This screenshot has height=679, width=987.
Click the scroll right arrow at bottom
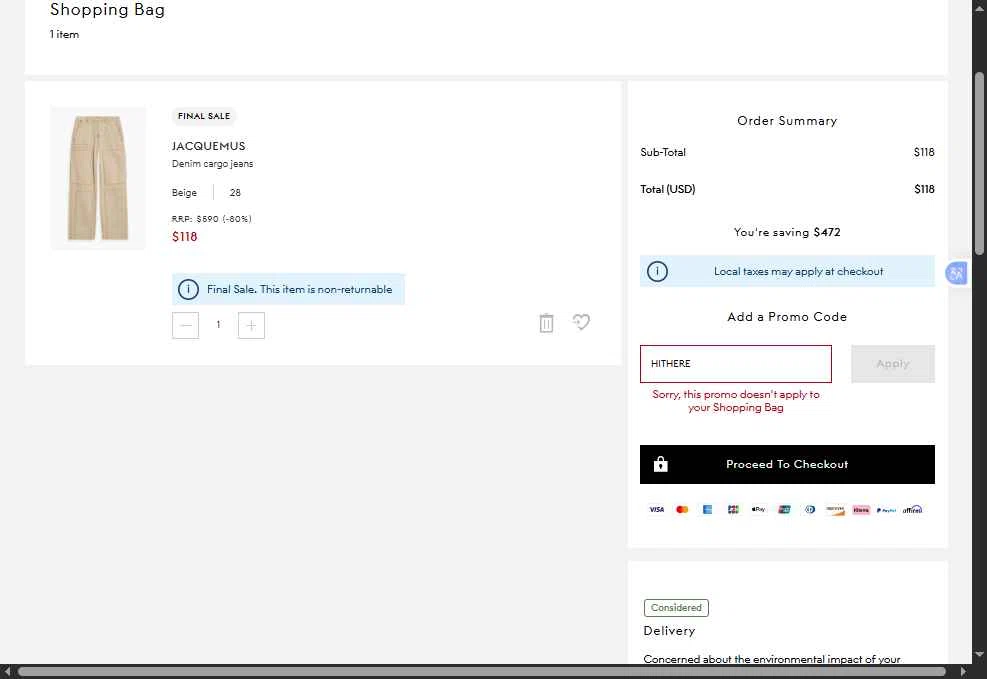pos(963,671)
